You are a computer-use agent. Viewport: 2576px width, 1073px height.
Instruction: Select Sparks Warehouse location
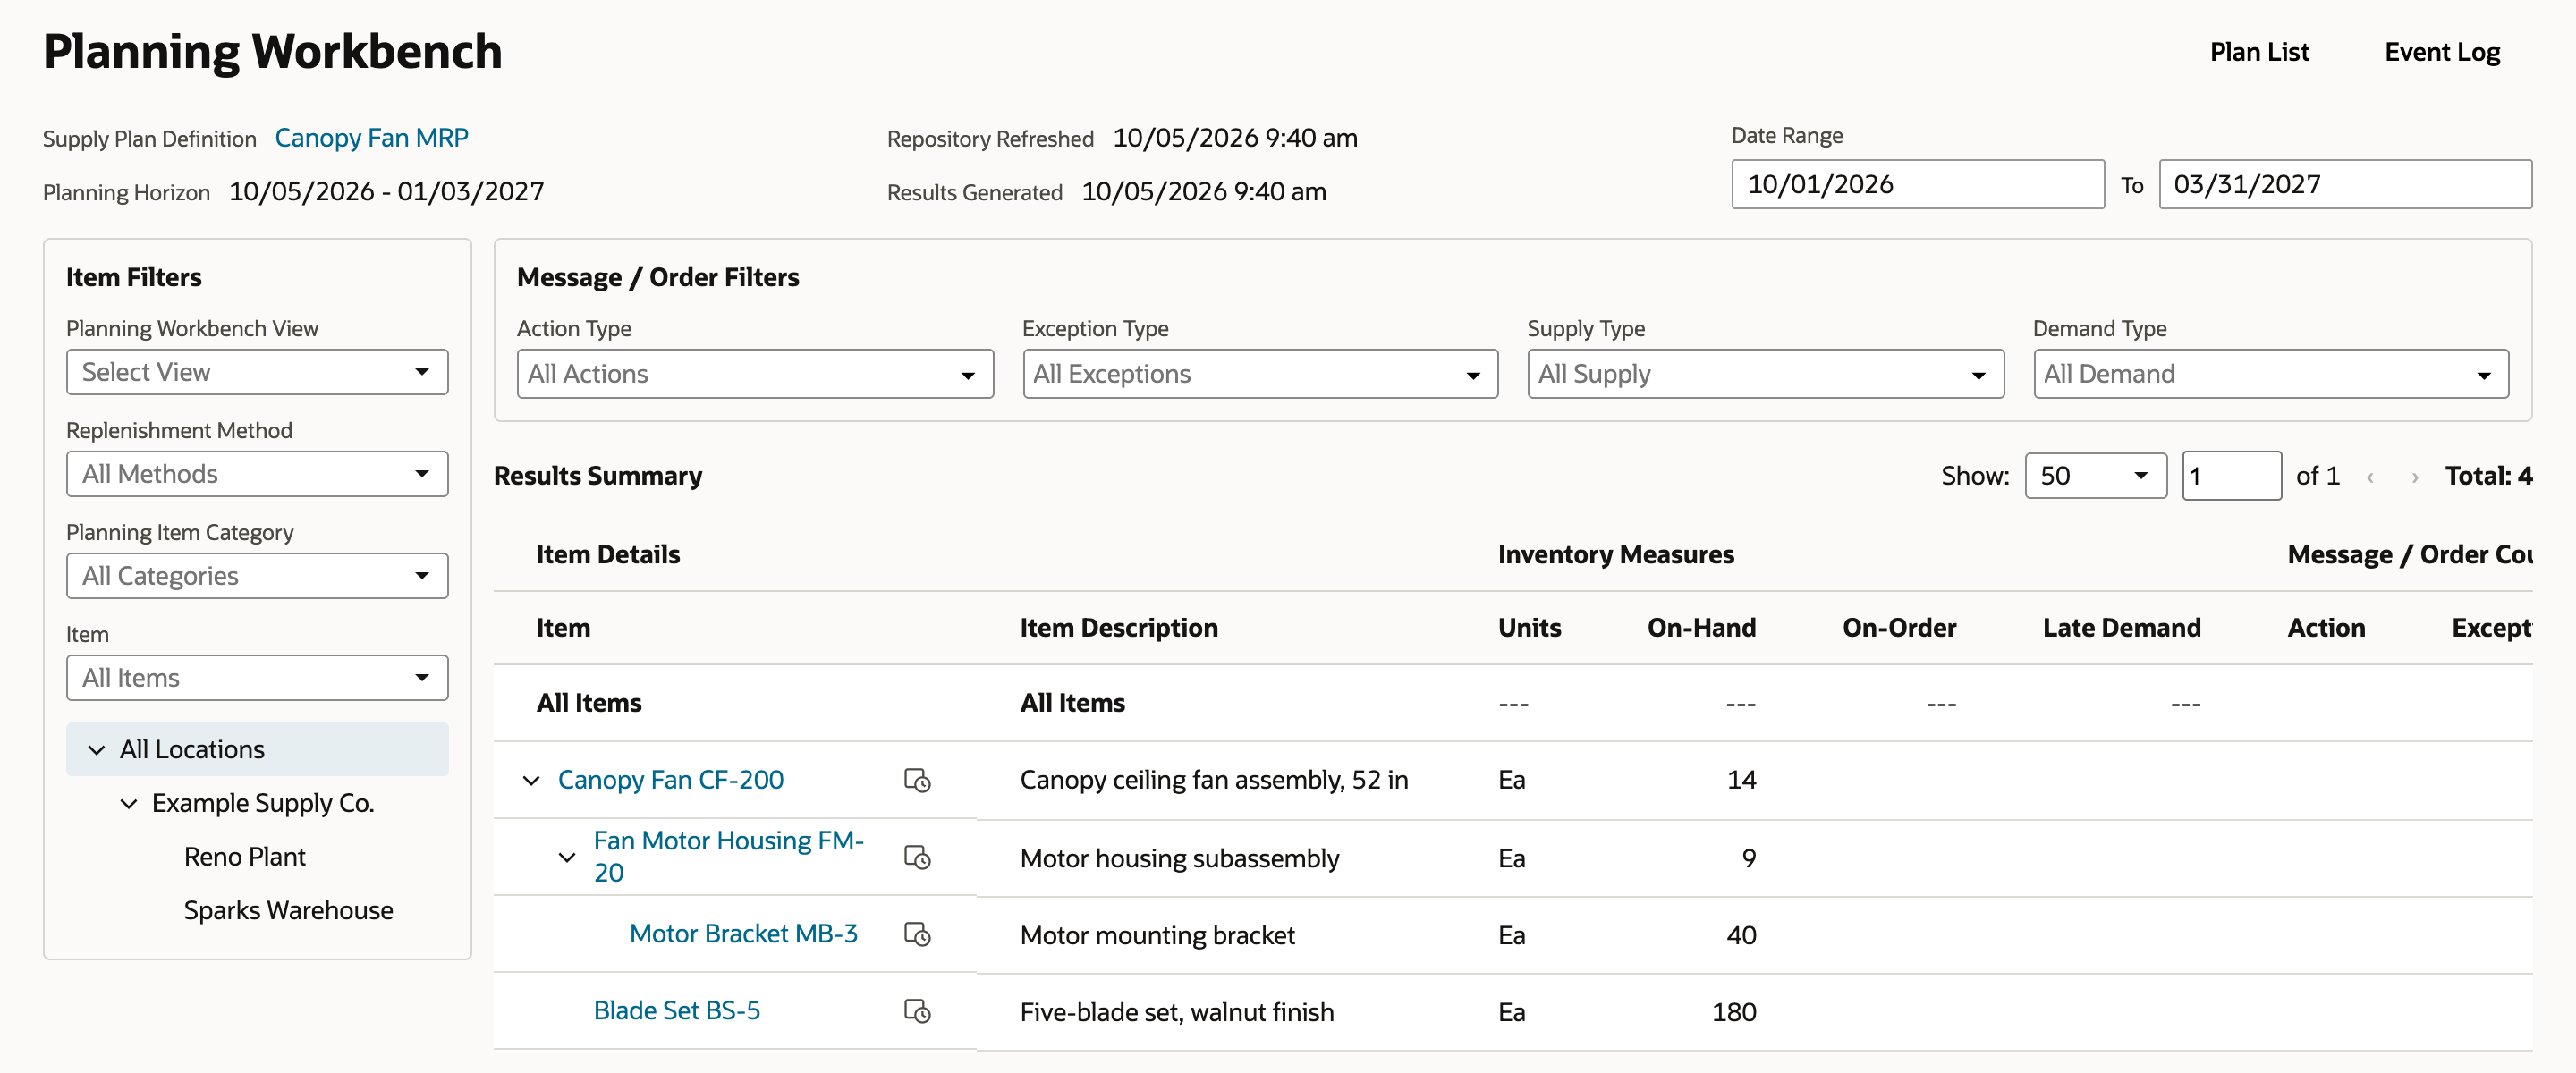[x=288, y=911]
